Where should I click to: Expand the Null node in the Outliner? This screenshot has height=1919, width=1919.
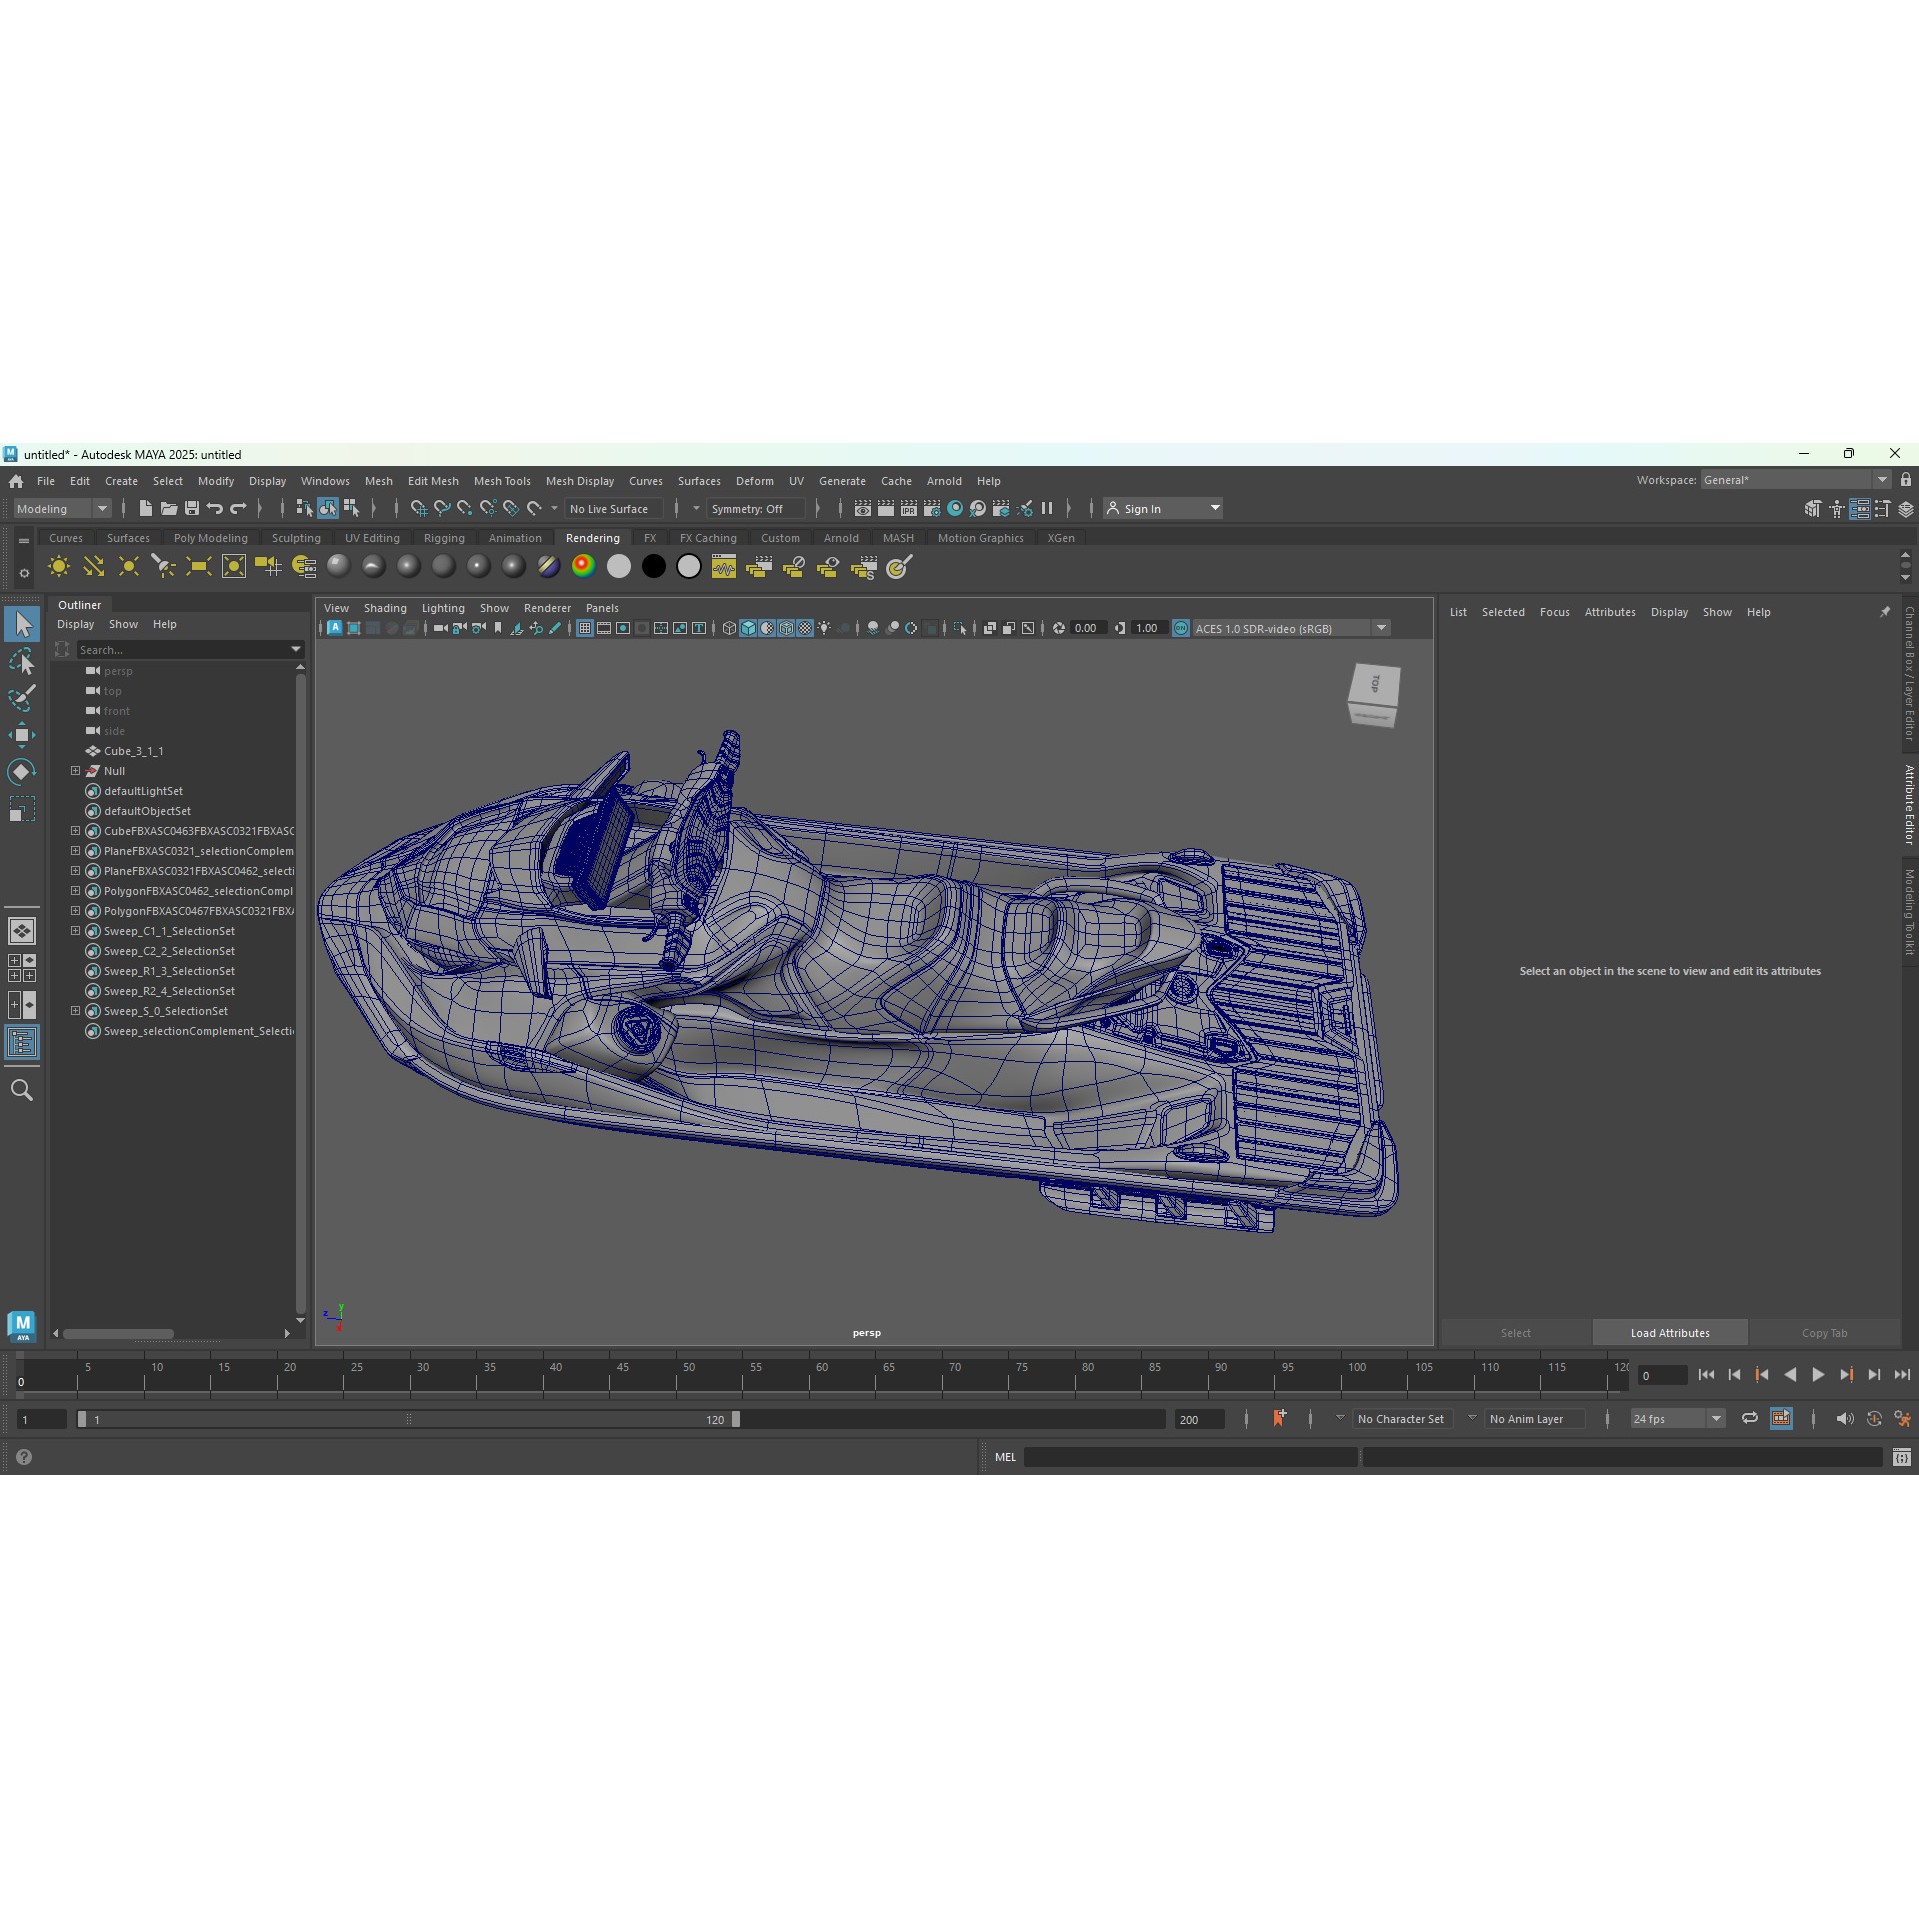pos(76,770)
